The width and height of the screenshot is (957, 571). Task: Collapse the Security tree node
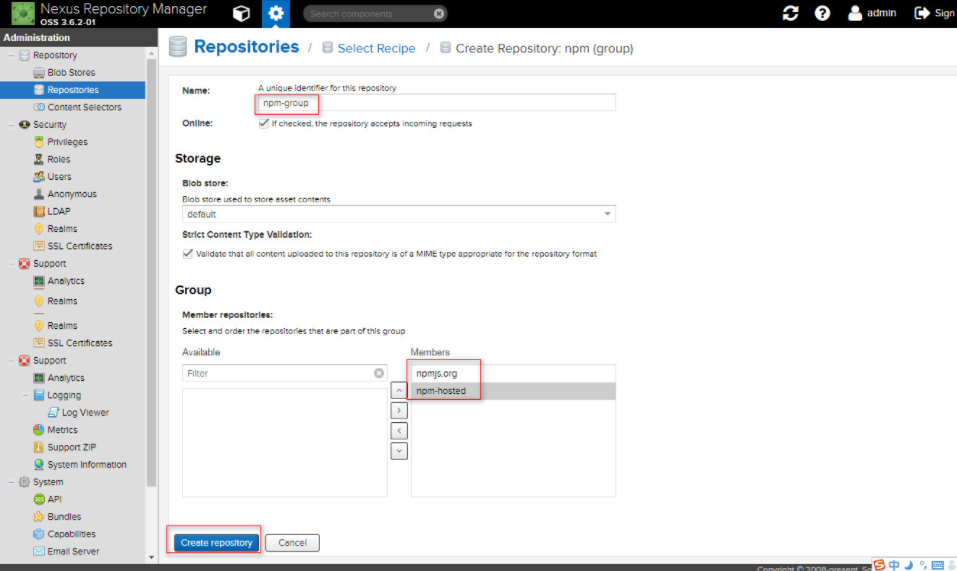[x=10, y=125]
